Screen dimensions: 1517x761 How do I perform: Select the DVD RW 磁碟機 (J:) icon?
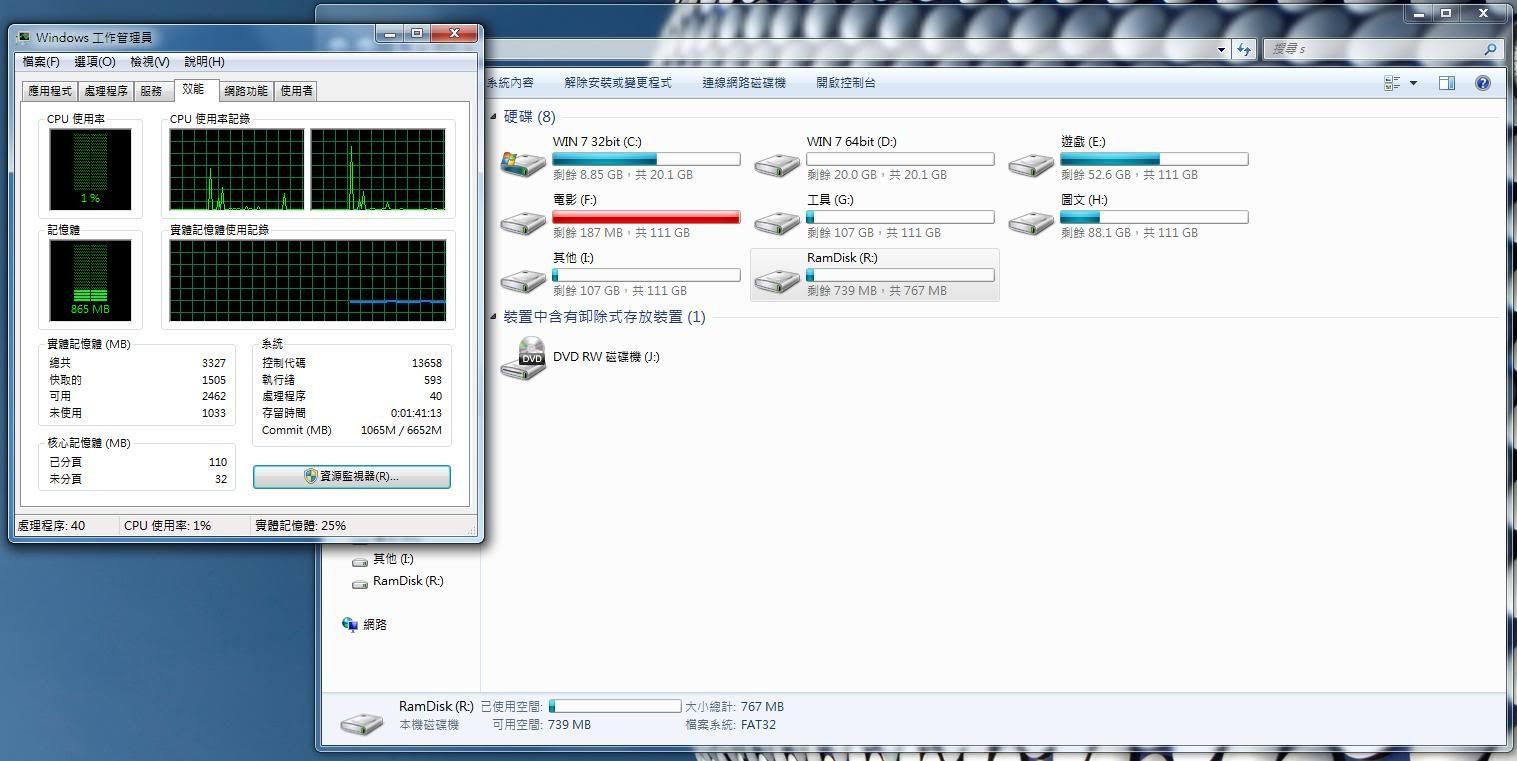coord(523,358)
